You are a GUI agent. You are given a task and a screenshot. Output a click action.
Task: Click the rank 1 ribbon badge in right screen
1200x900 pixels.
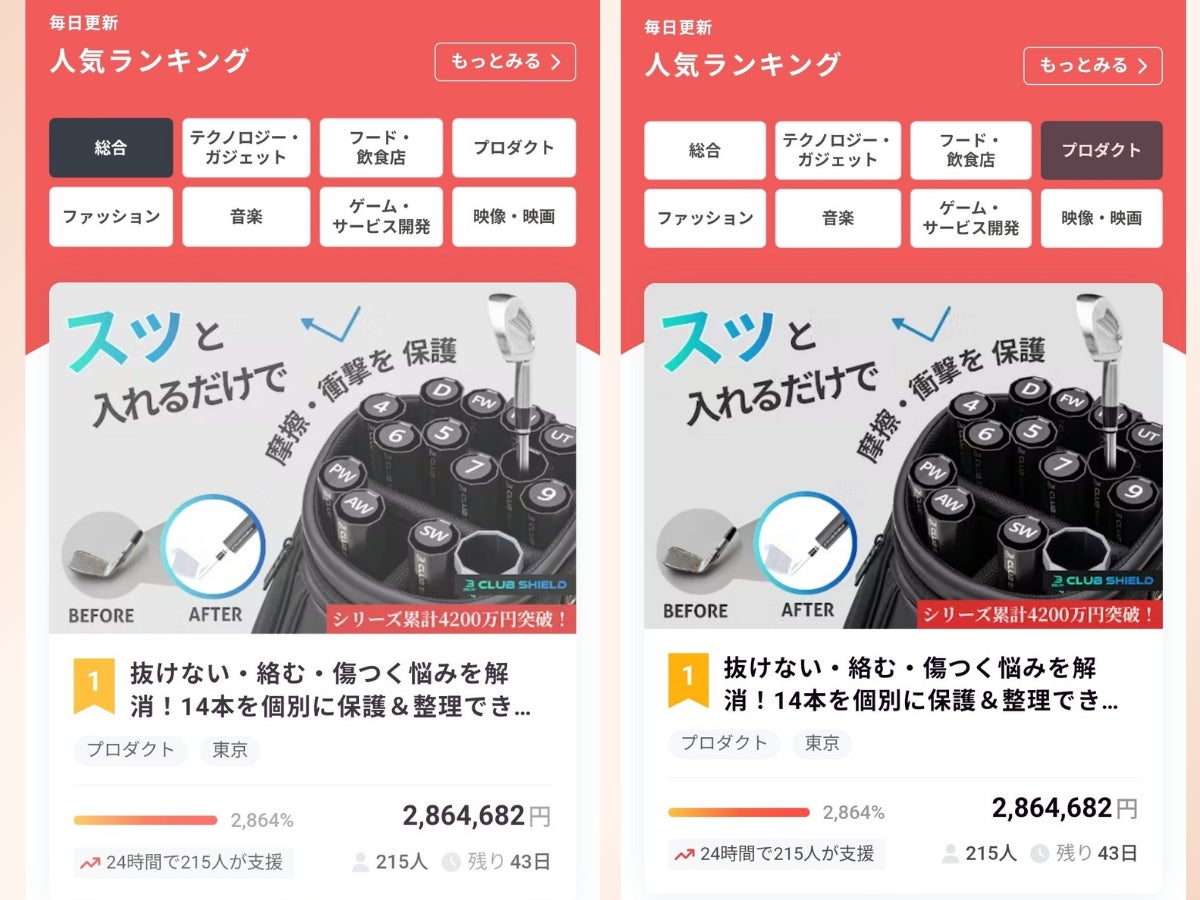tap(688, 679)
